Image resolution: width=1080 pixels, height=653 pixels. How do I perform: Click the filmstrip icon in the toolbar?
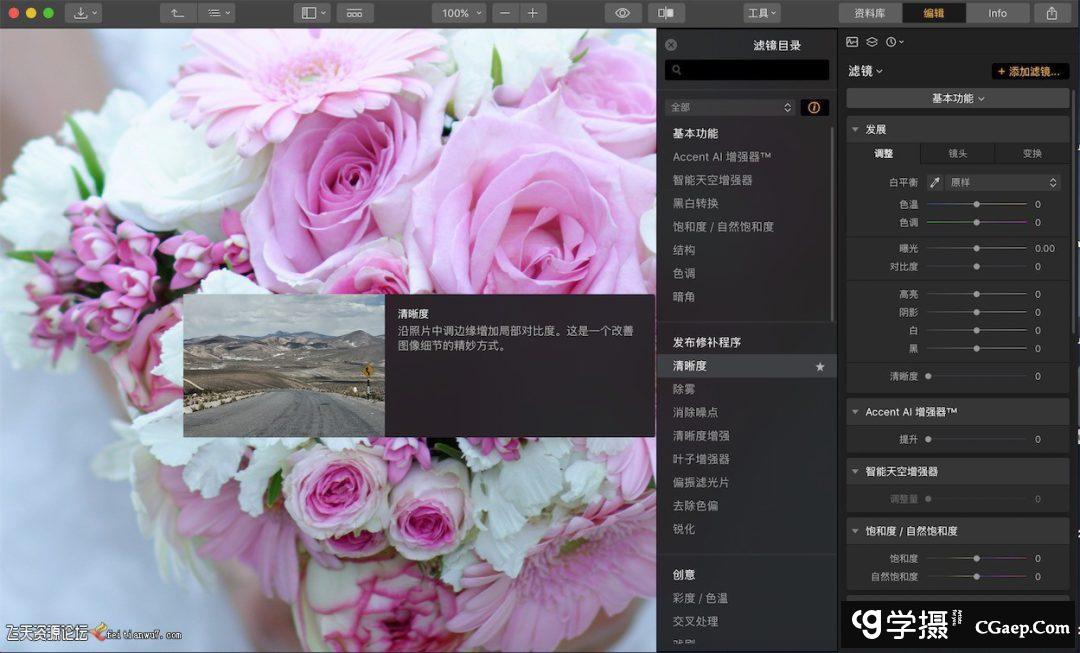(355, 13)
